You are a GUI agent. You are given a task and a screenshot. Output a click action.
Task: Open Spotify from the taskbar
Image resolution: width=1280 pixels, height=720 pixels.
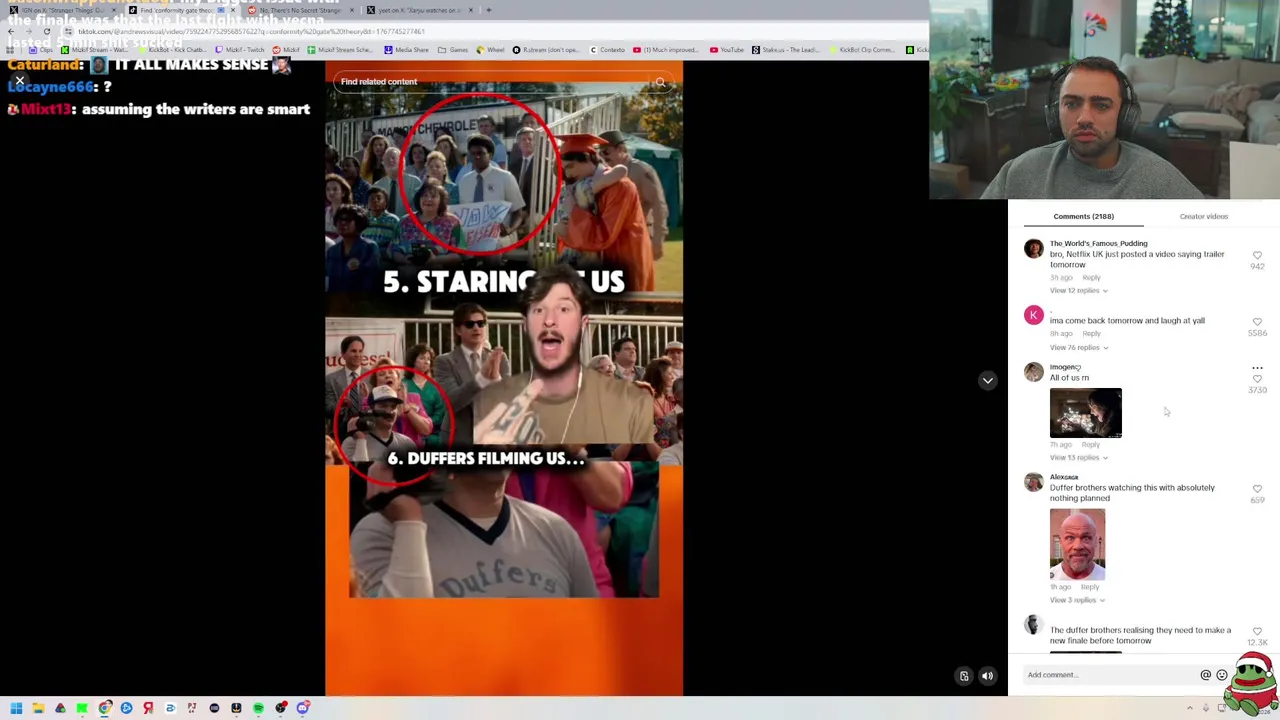(x=258, y=708)
